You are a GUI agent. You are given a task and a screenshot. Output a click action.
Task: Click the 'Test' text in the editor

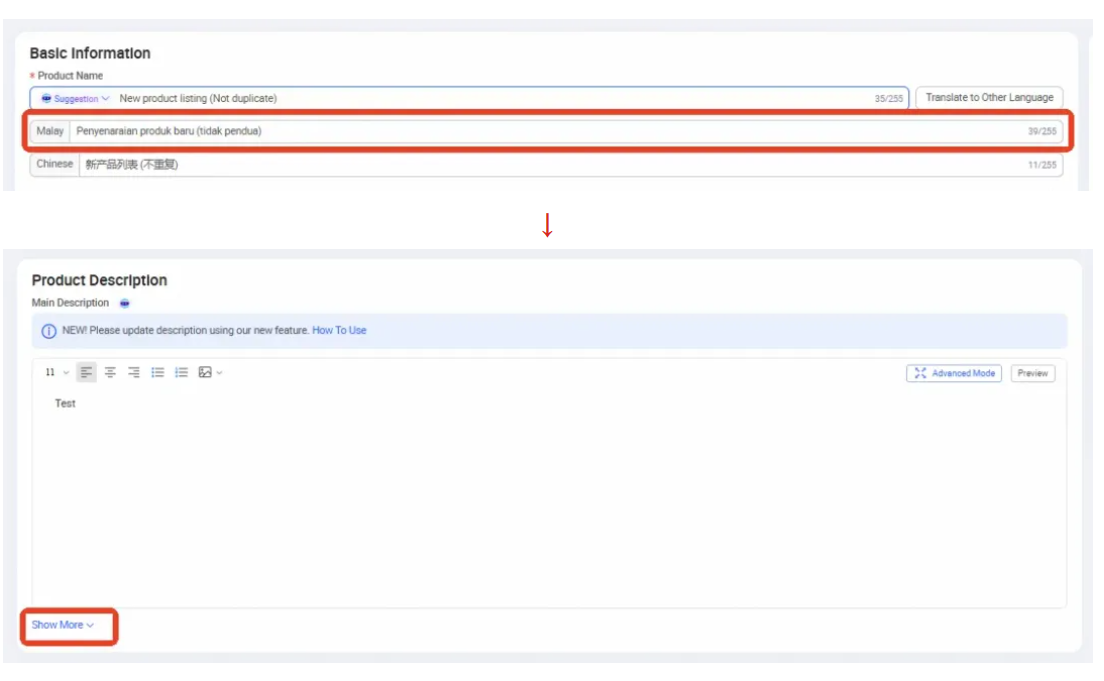(x=65, y=404)
